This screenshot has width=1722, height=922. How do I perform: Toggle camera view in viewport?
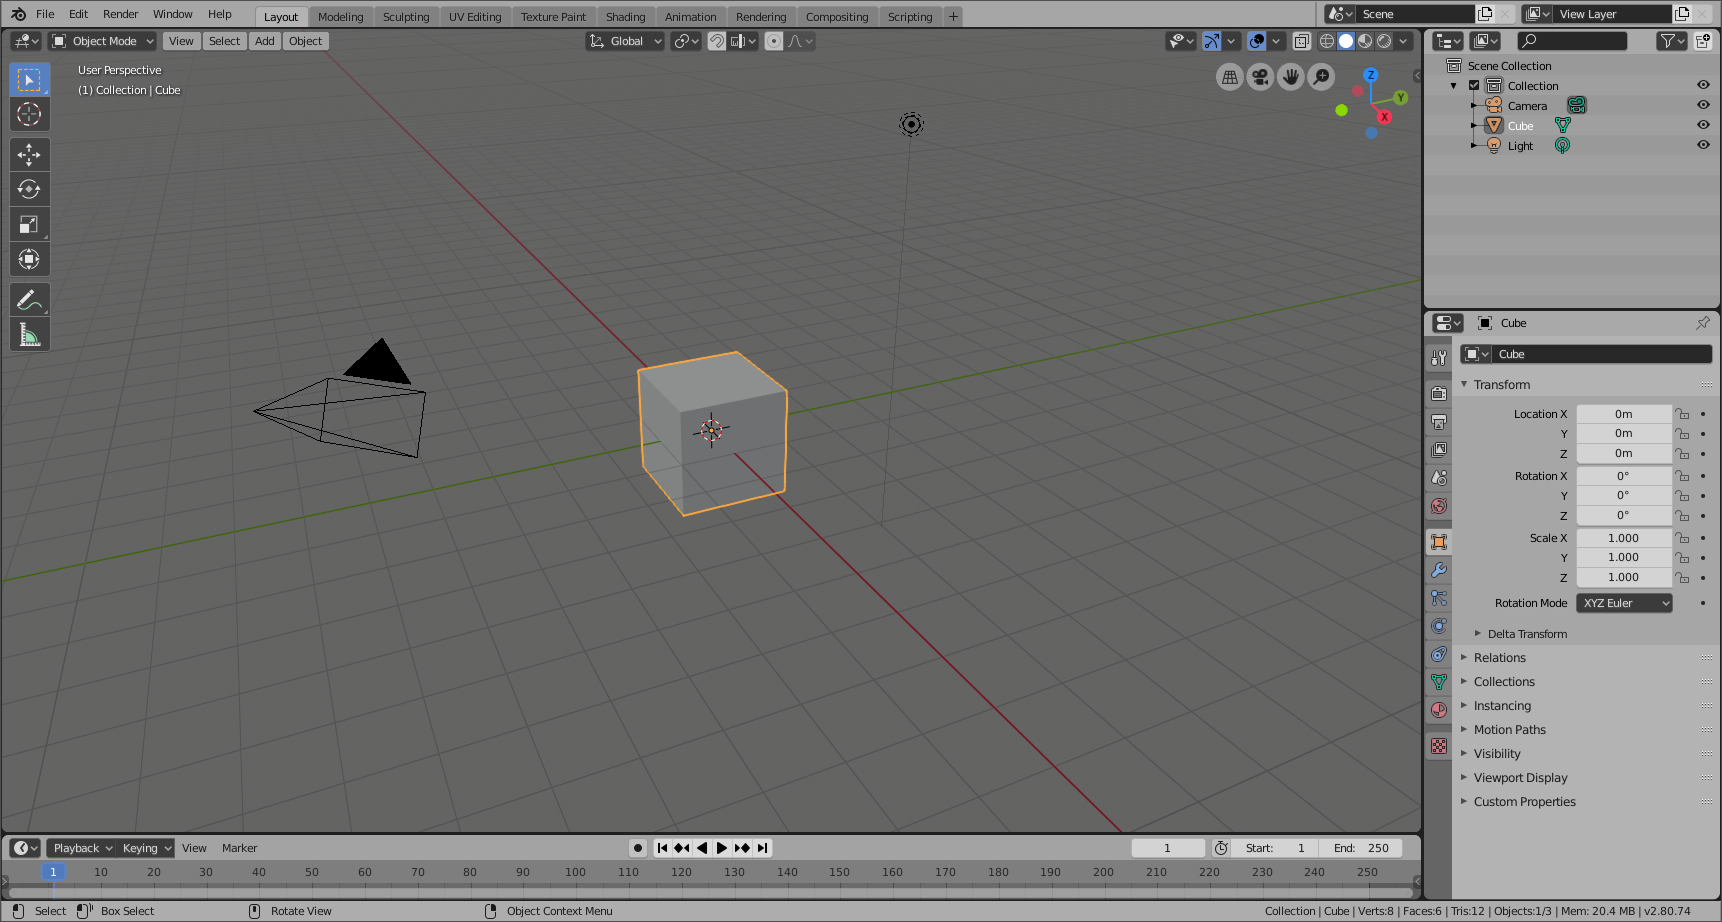(x=1260, y=77)
